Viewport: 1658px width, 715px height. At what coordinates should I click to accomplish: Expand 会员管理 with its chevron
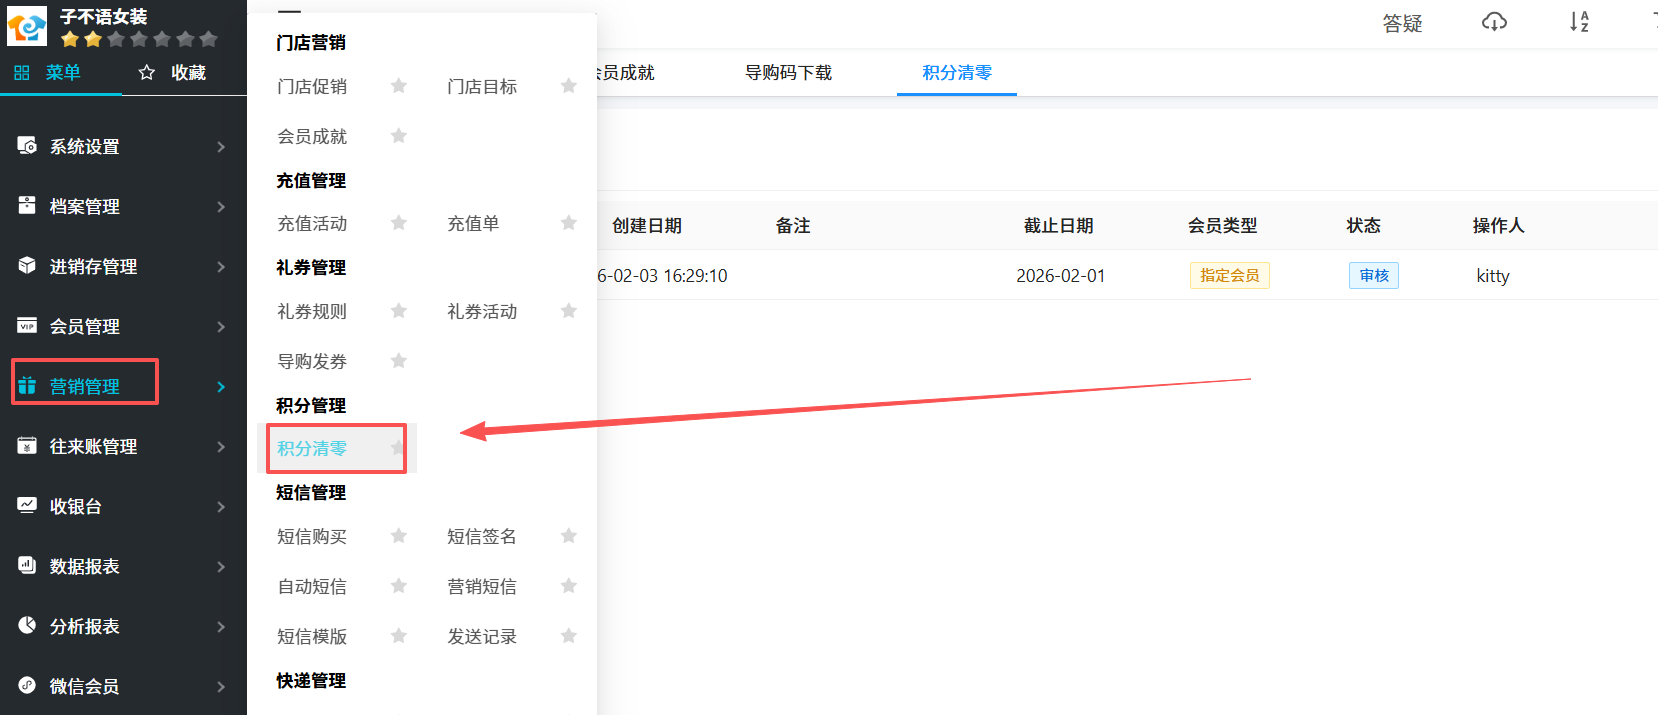(221, 327)
